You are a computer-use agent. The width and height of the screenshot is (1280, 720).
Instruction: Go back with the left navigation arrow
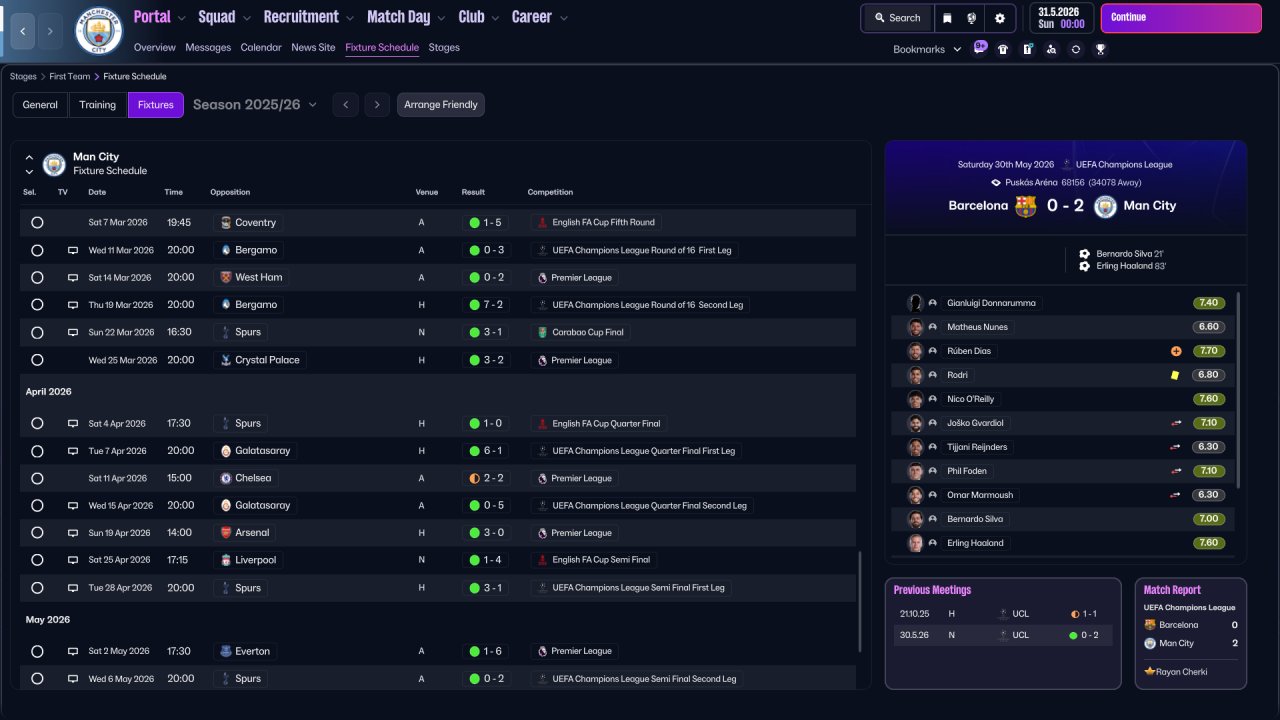coord(23,31)
